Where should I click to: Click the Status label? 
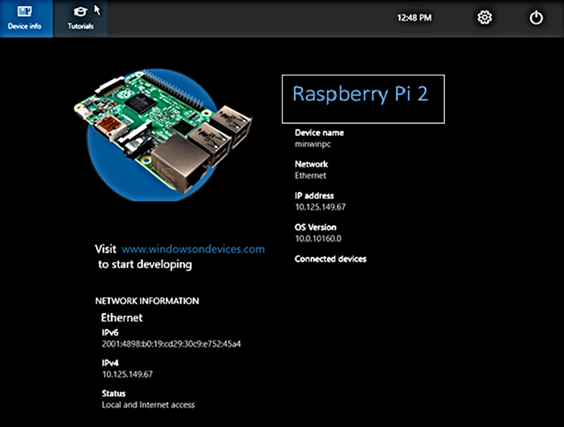click(x=114, y=393)
